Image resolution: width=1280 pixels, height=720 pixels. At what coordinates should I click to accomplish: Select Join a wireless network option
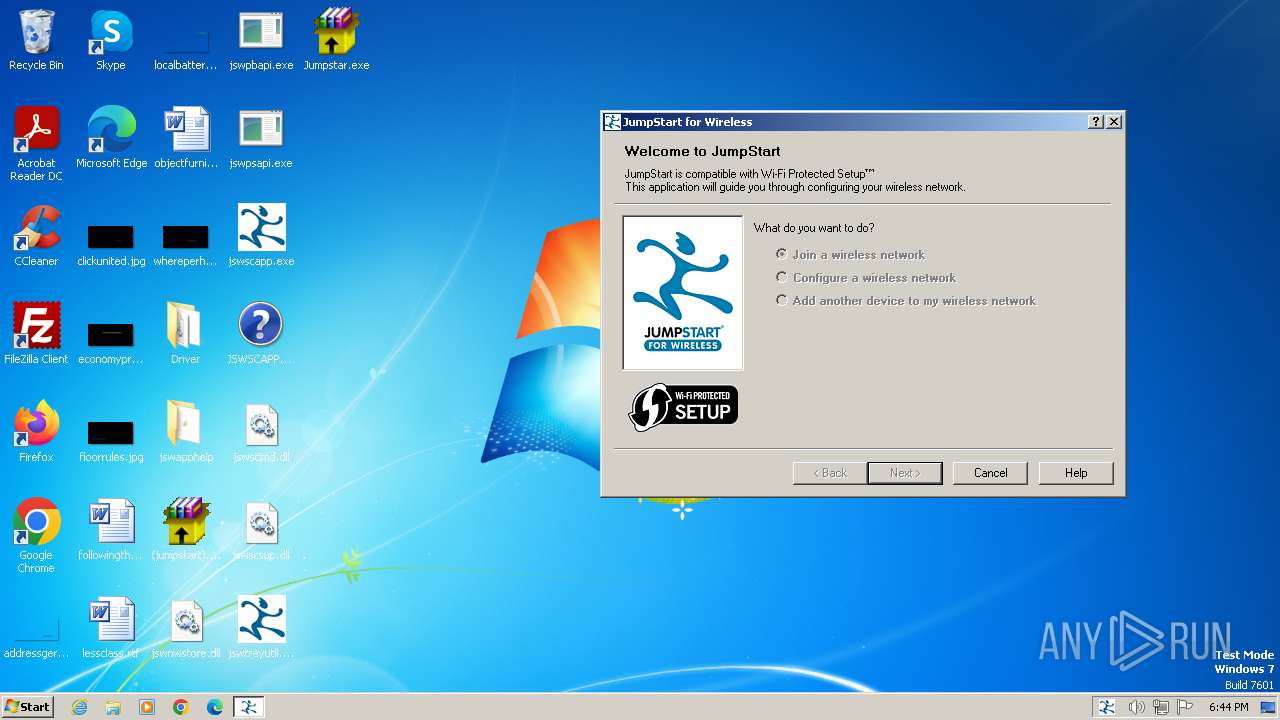850,255
